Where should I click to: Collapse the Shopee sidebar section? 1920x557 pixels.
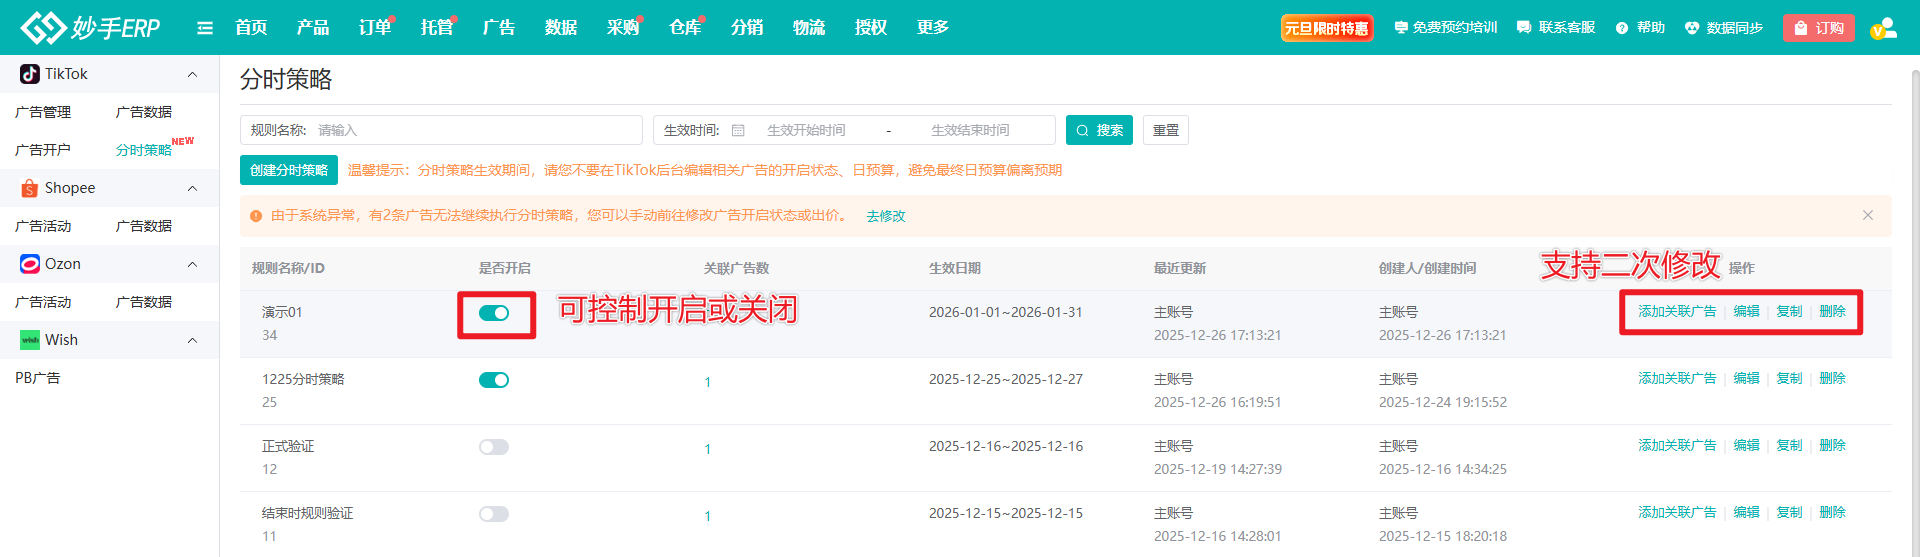point(192,188)
